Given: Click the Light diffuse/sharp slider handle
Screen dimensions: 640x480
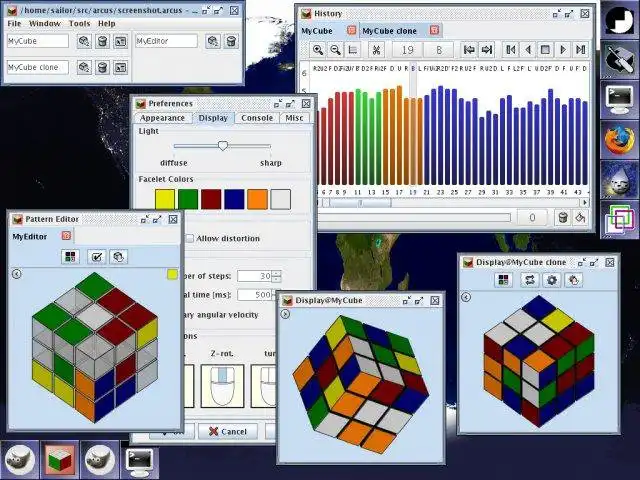Looking at the screenshot, I should coord(222,146).
